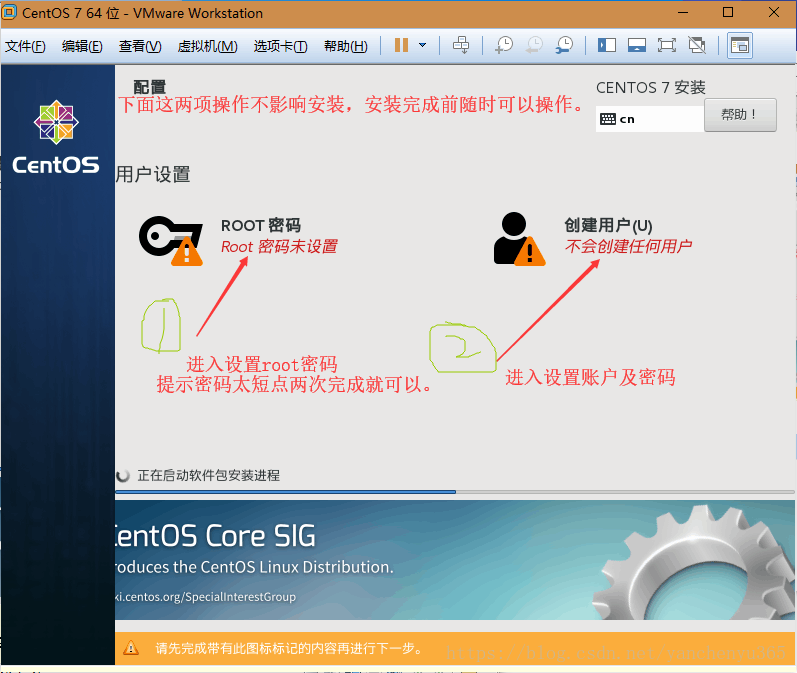Close the VMware Workstation window
The height and width of the screenshot is (673, 797).
point(774,12)
